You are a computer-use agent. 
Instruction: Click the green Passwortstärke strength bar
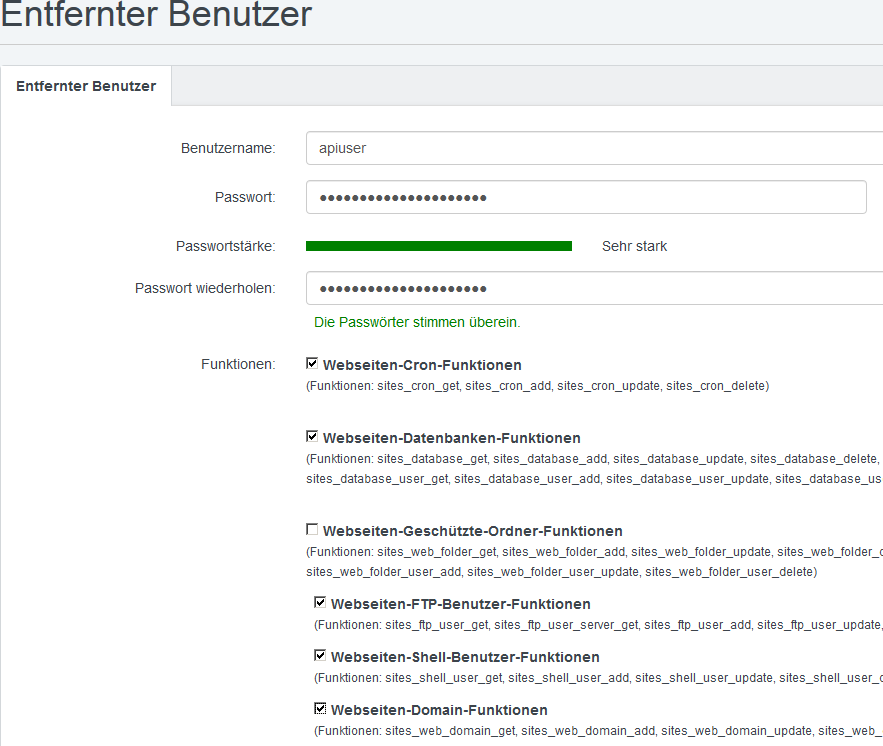(440, 245)
